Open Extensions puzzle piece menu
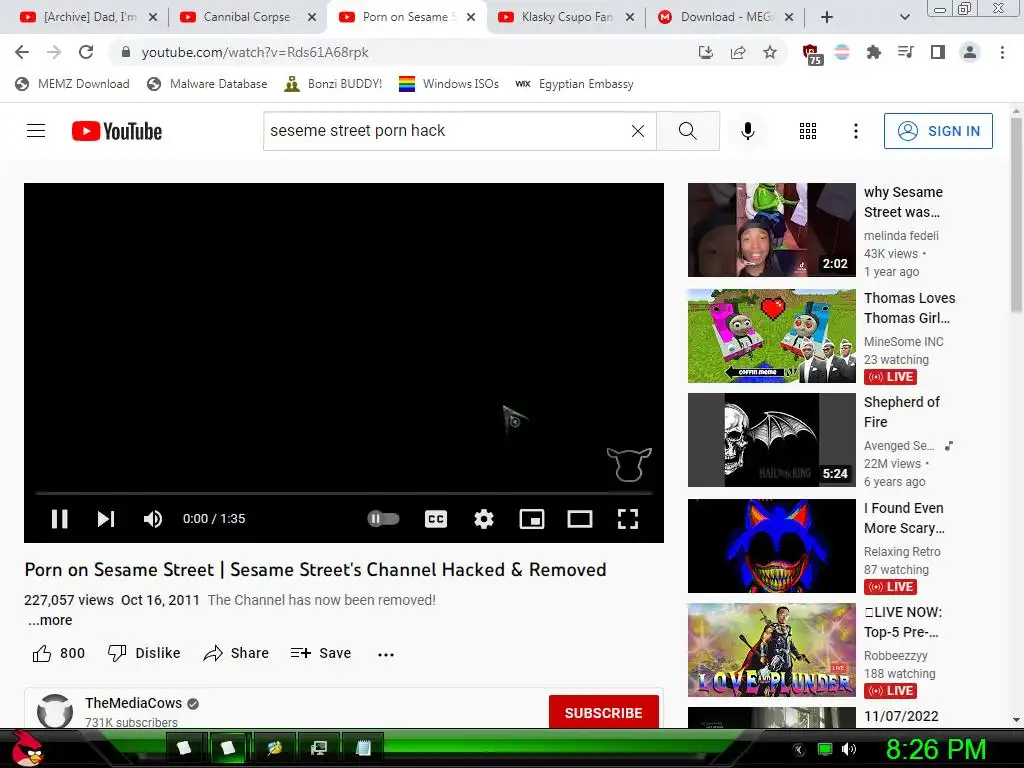The width and height of the screenshot is (1024, 768). [874, 52]
